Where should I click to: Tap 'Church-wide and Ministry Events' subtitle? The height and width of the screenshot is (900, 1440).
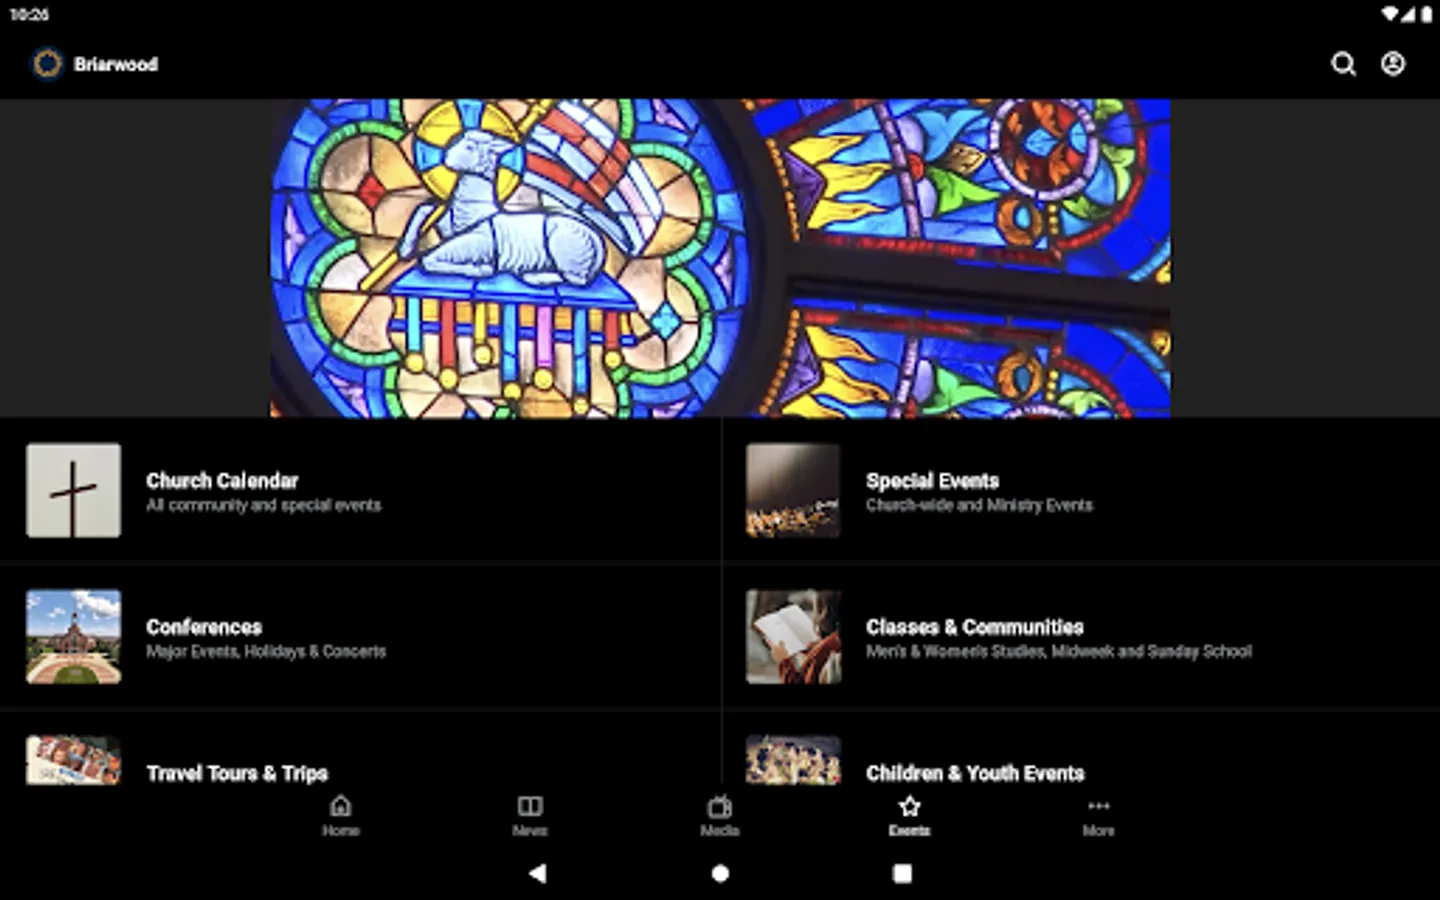[979, 506]
